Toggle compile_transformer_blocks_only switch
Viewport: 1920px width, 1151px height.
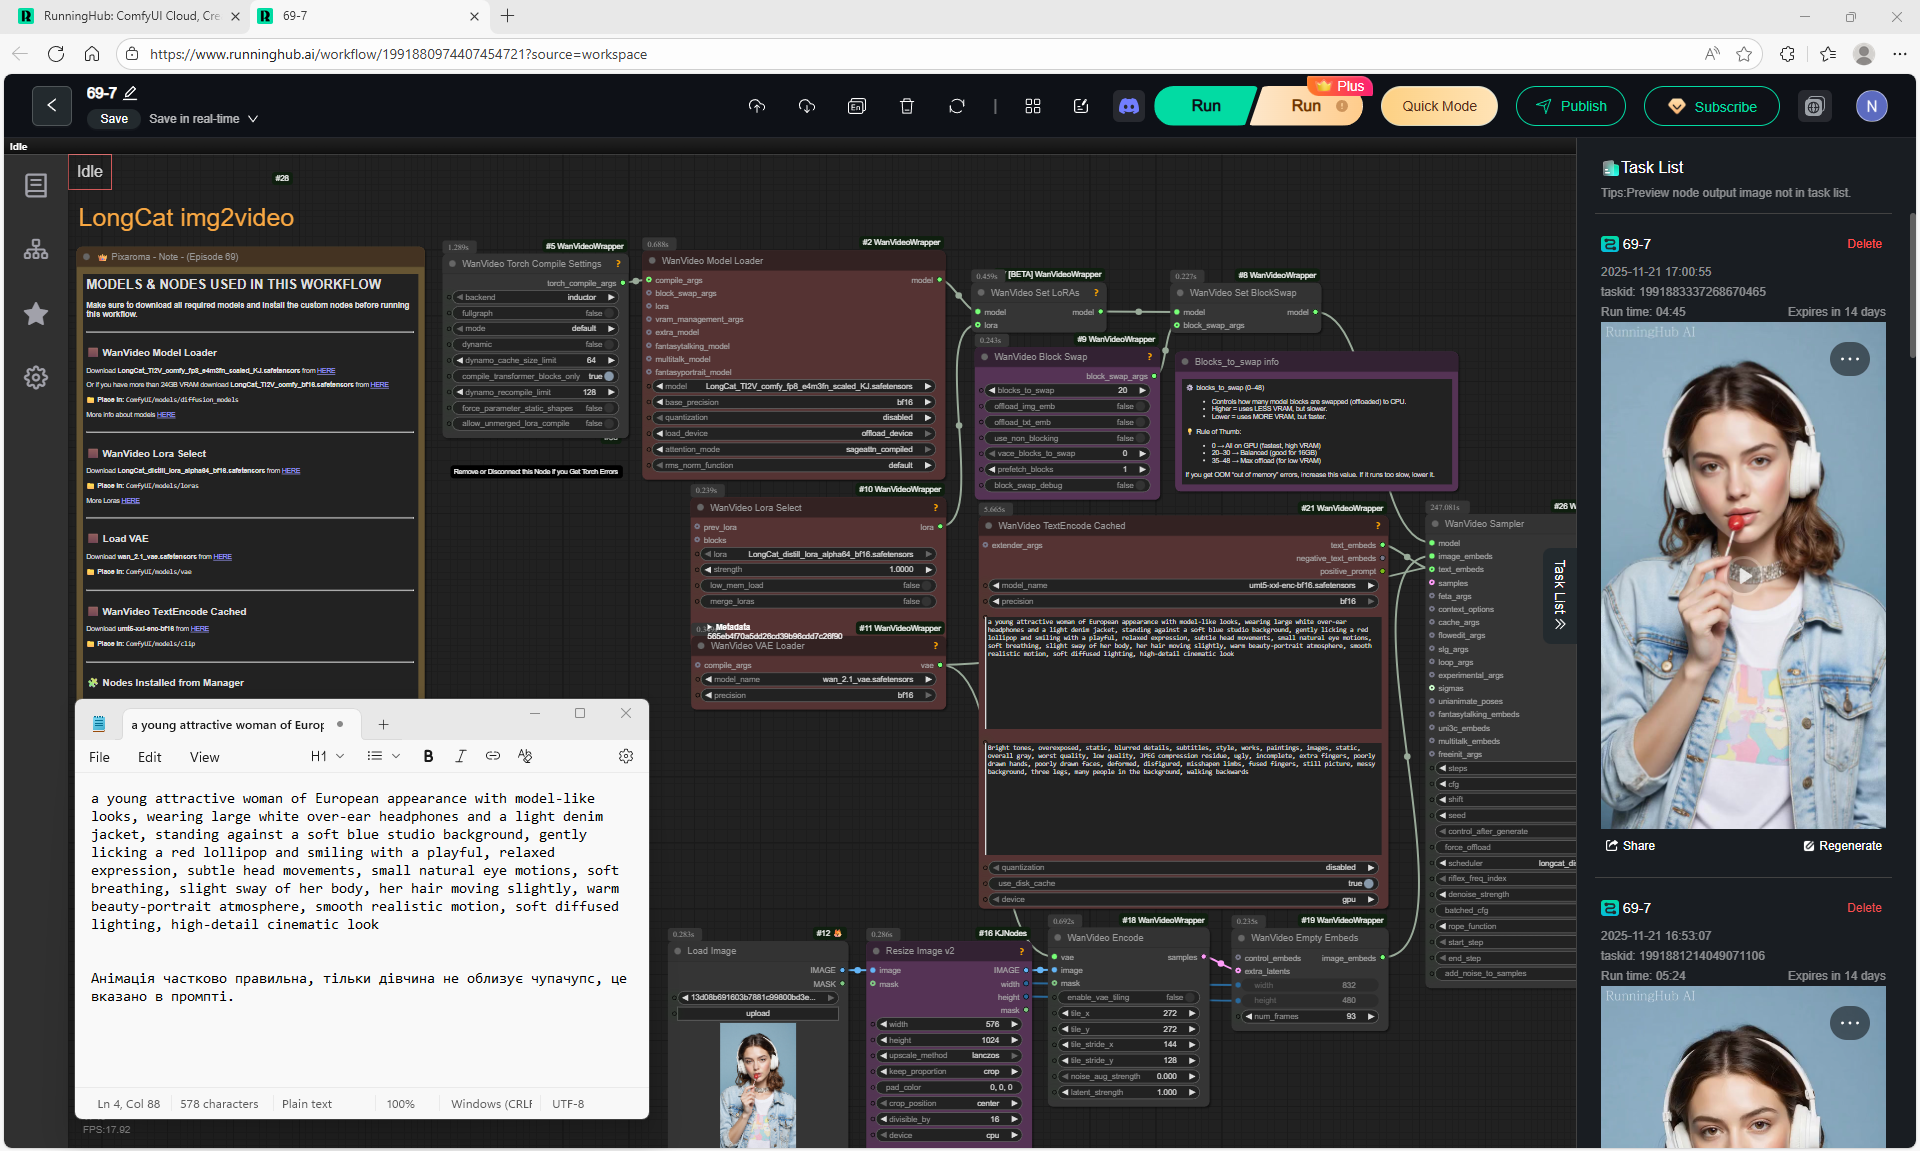coord(608,376)
